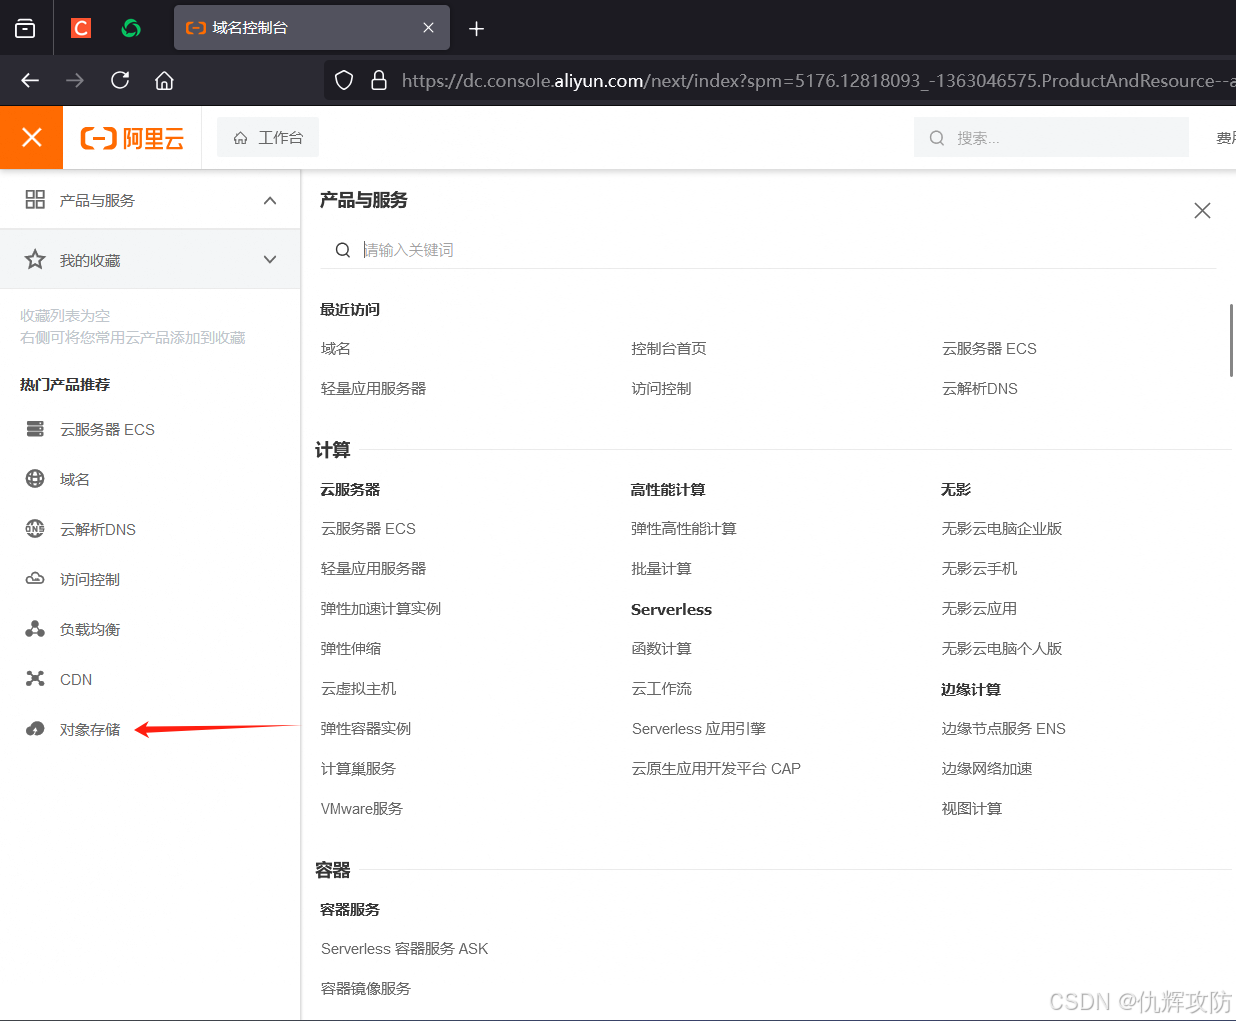This screenshot has width=1236, height=1021.
Task: Click the 负载均衡 icon
Action: tap(35, 629)
